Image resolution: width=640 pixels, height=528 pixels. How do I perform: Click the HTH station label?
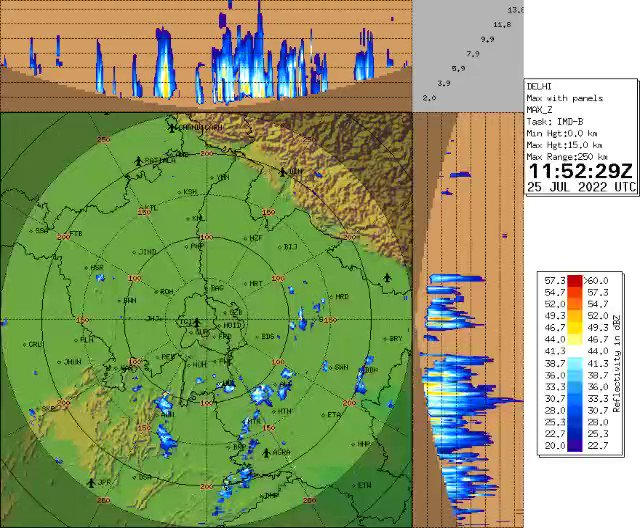pos(284,411)
